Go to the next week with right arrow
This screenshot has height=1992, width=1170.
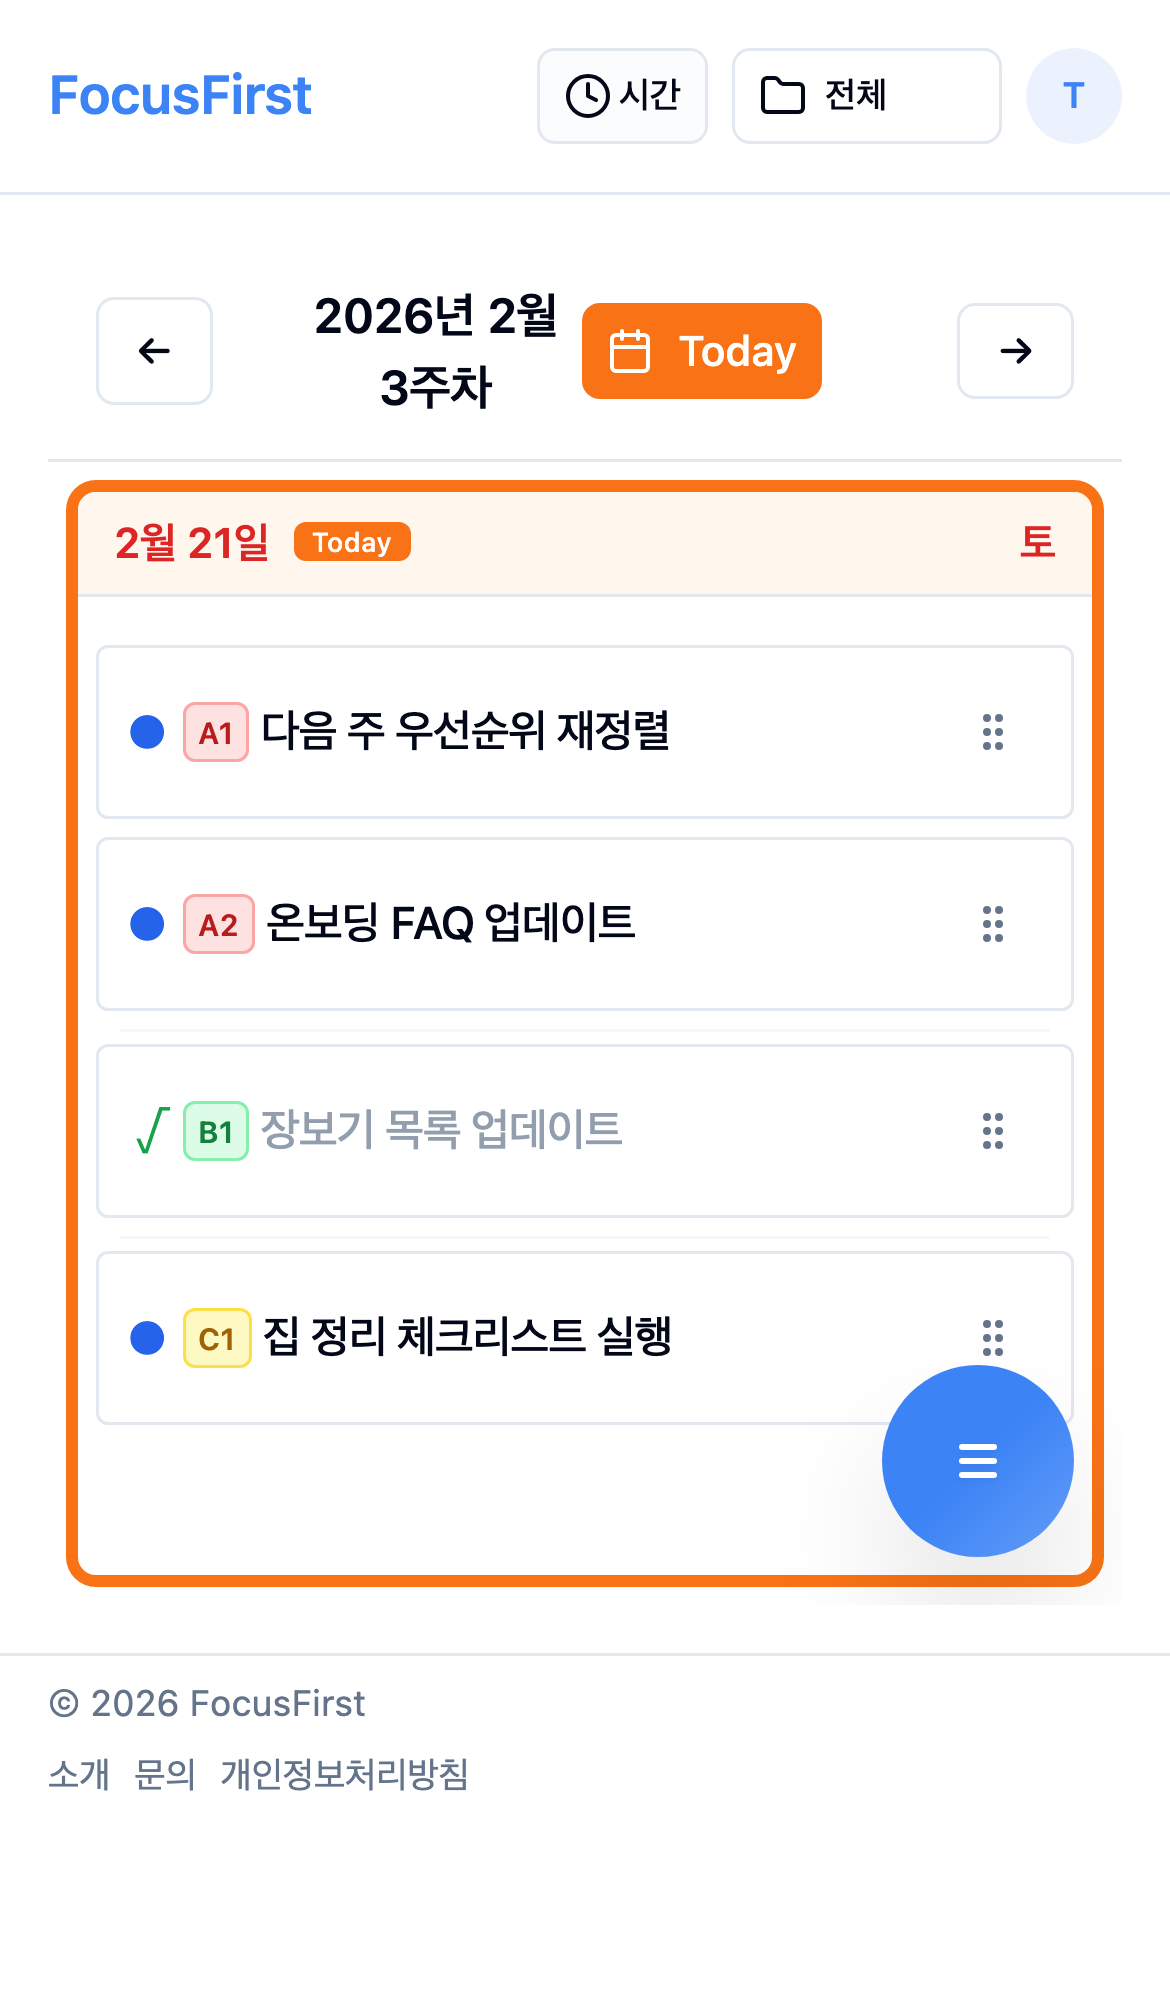tap(1015, 351)
